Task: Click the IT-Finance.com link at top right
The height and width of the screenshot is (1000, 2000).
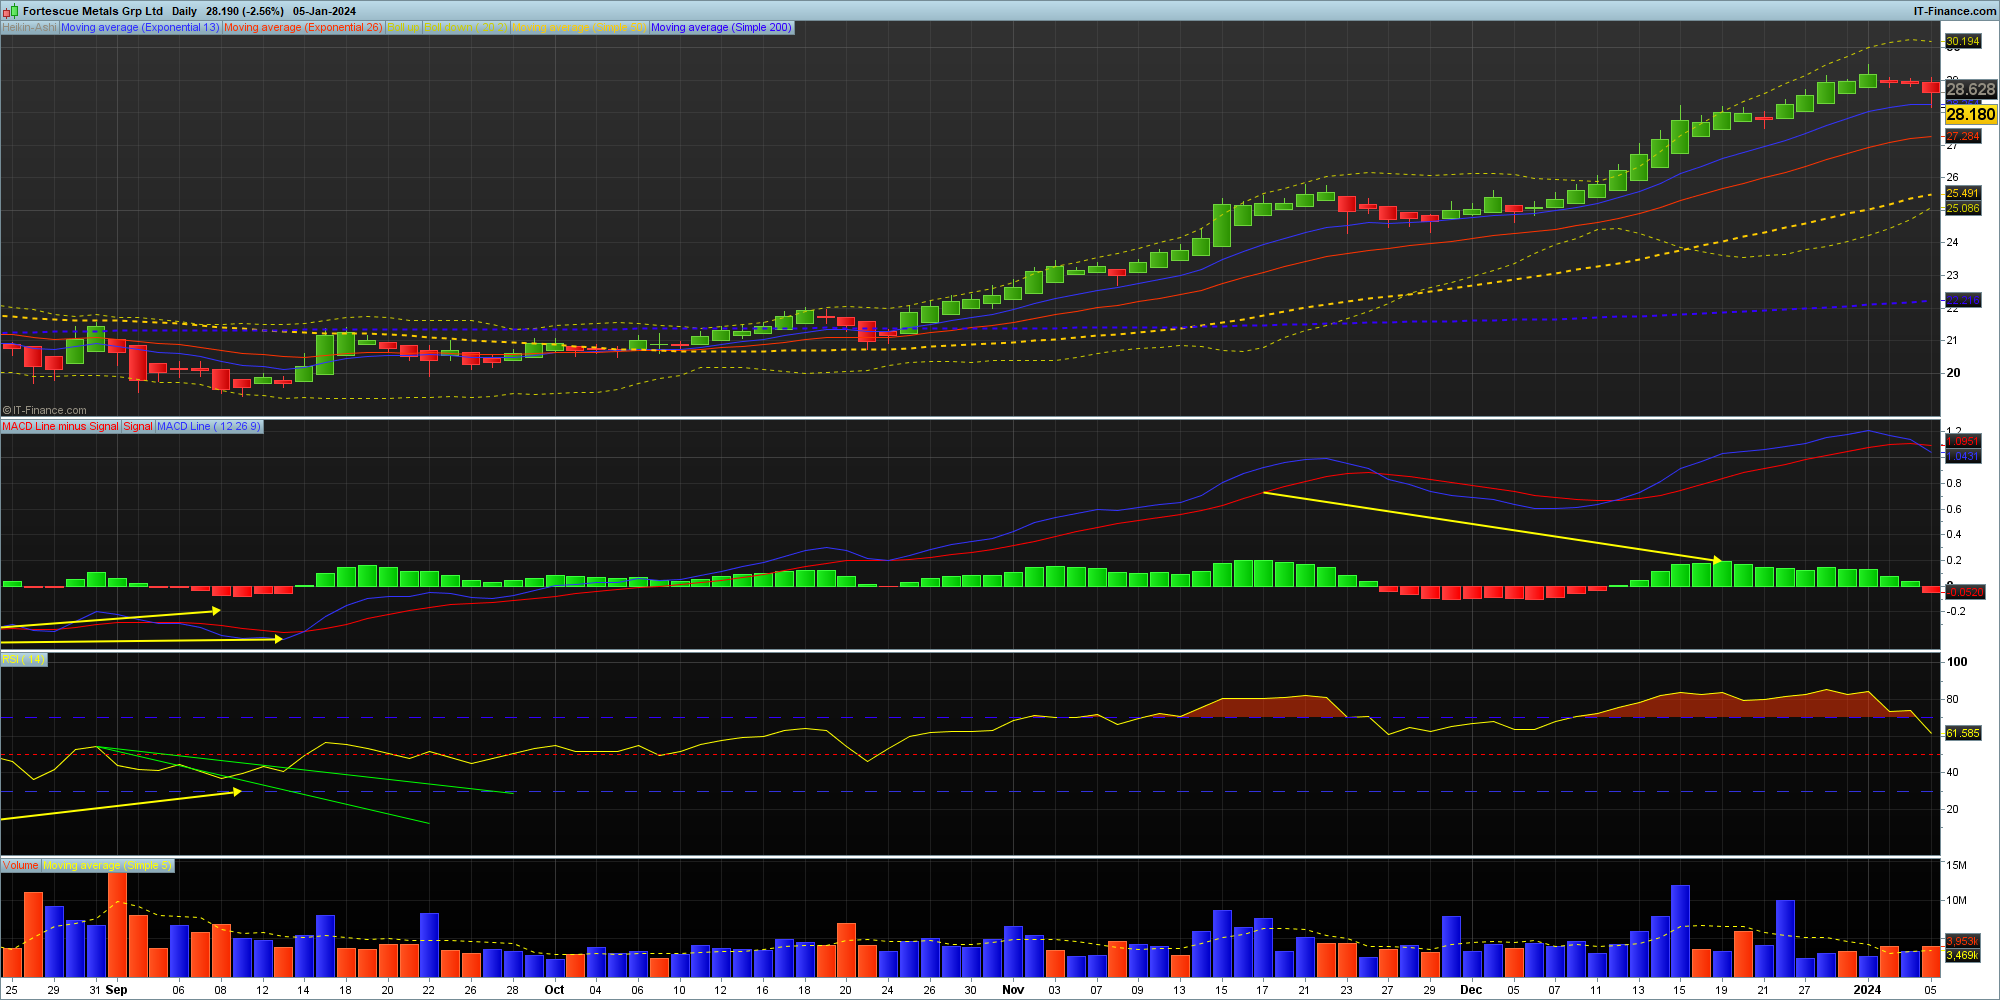Action: coord(1954,11)
